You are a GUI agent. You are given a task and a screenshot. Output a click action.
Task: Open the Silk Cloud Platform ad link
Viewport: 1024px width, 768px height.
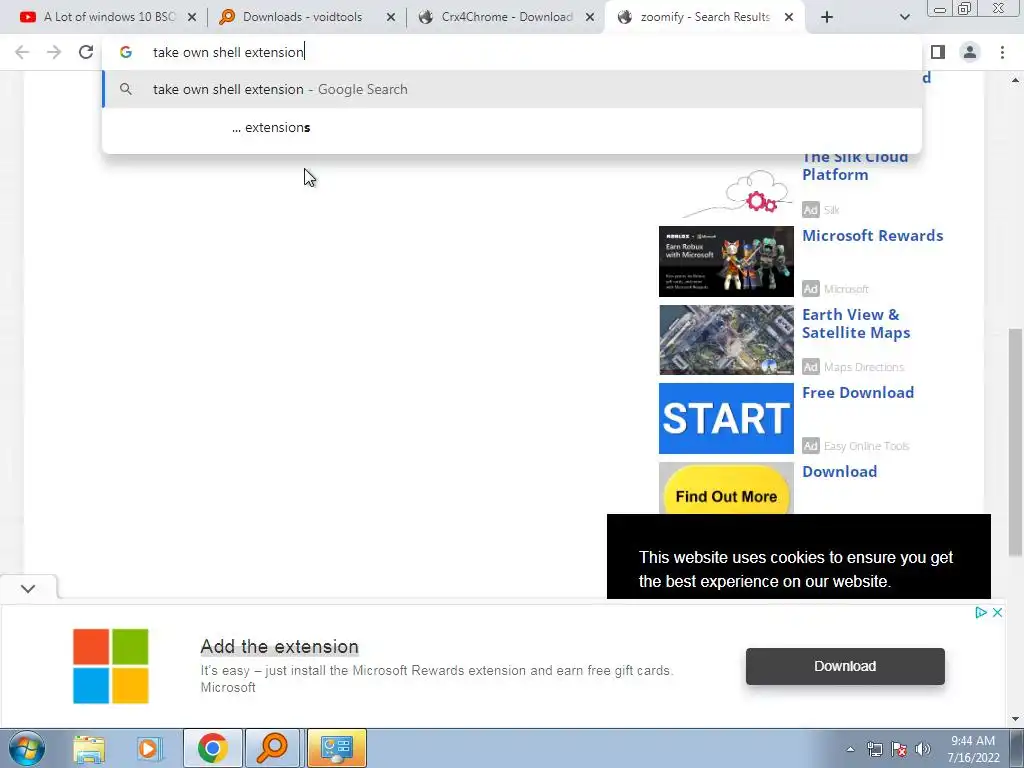(x=854, y=166)
